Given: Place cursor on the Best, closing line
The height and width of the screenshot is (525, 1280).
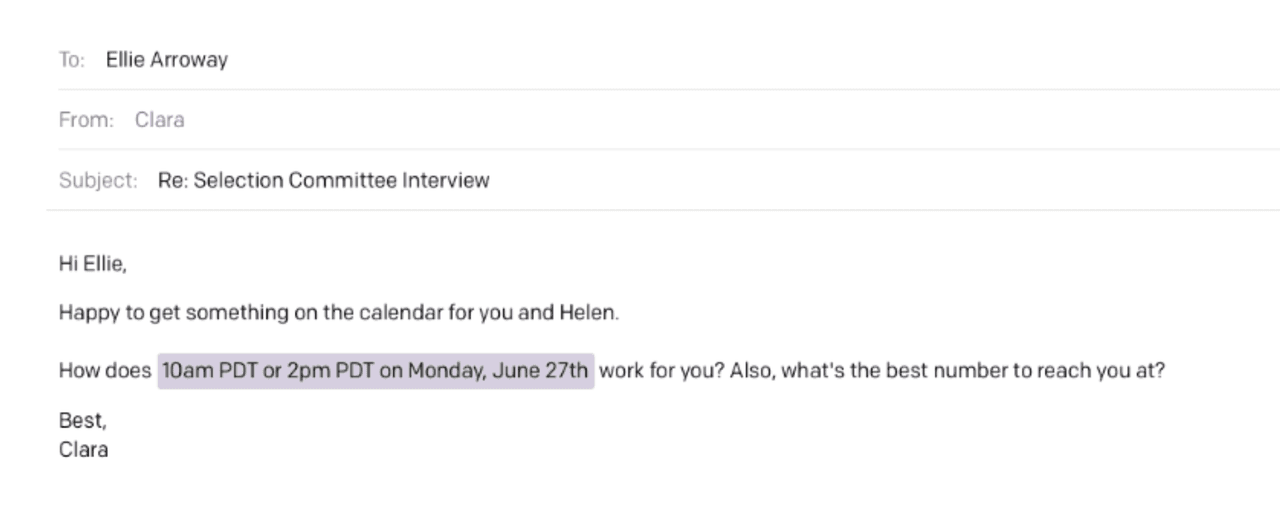Looking at the screenshot, I should pyautogui.click(x=82, y=421).
